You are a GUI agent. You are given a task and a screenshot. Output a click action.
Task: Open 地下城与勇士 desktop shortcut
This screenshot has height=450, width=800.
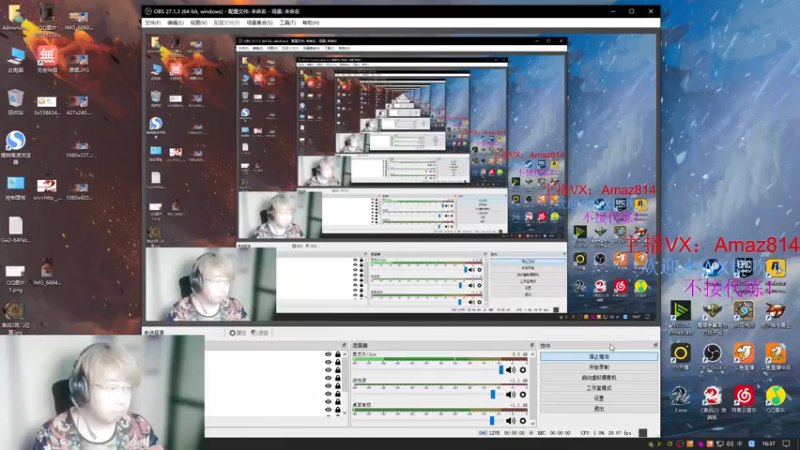[x=776, y=314]
